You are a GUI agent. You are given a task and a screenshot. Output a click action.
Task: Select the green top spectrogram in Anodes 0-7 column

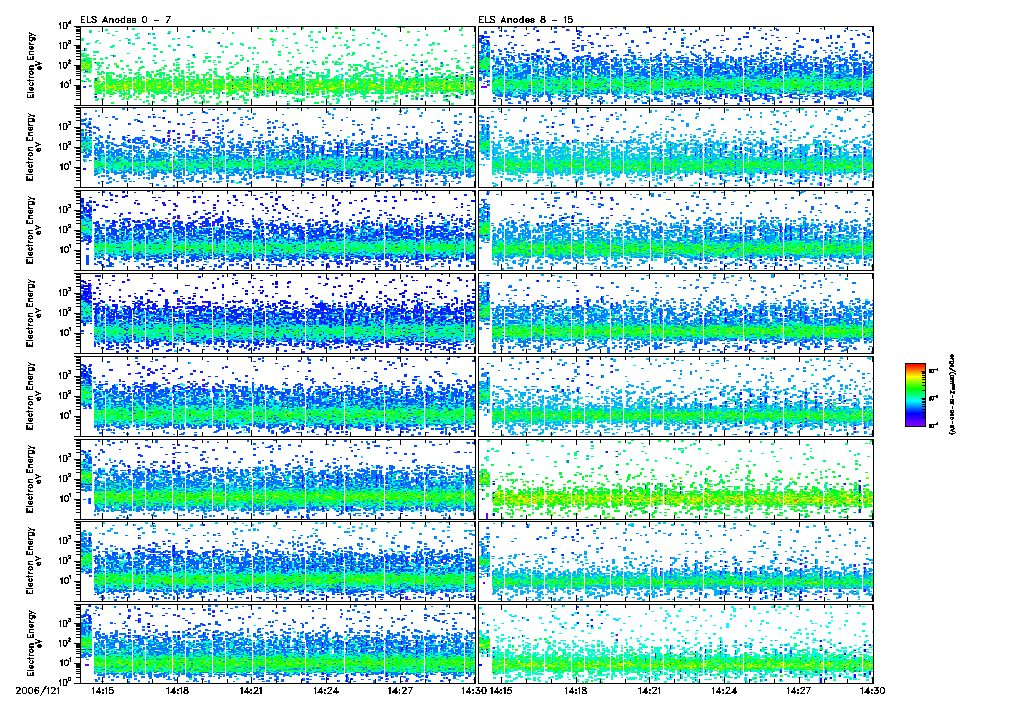[x=277, y=66]
